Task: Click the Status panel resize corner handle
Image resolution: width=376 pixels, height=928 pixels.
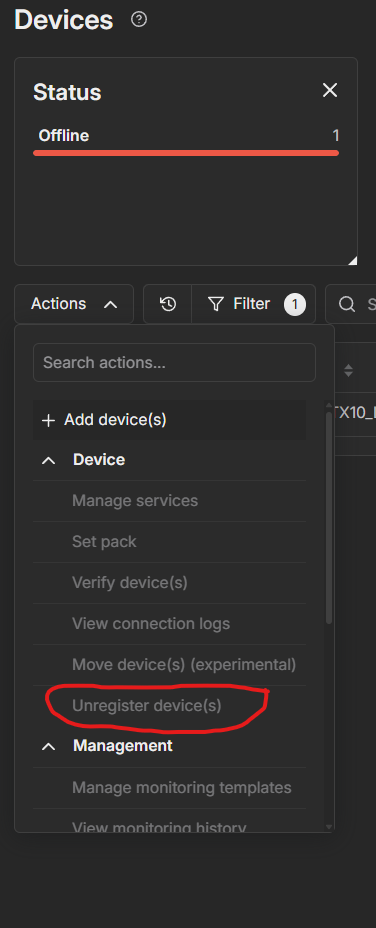Action: 352,260
